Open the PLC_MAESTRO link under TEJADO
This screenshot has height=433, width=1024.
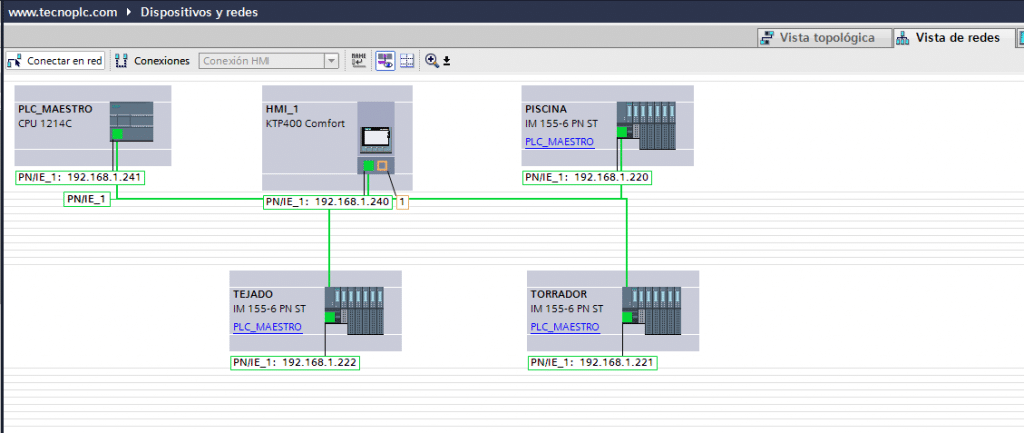pyautogui.click(x=267, y=327)
